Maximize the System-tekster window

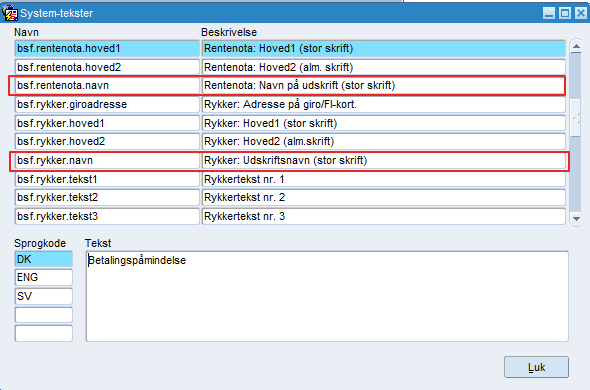565,13
